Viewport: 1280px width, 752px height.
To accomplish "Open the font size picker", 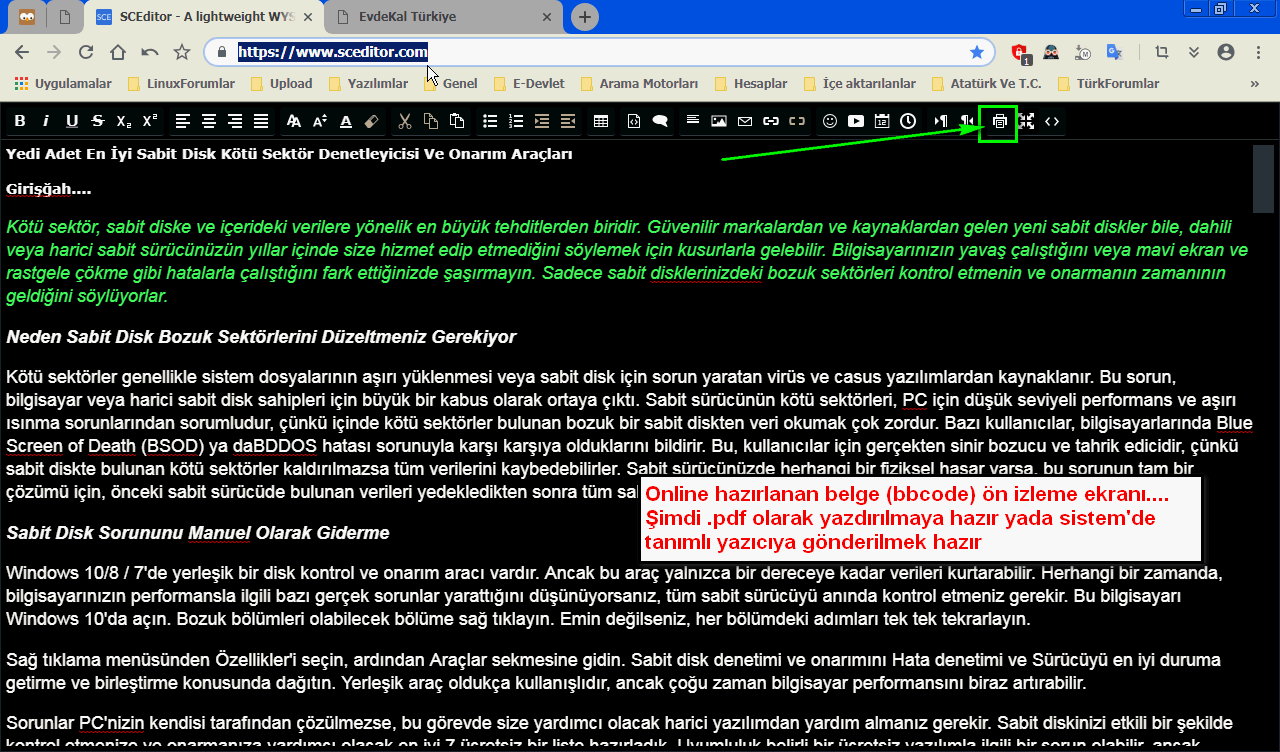I will click(x=320, y=121).
